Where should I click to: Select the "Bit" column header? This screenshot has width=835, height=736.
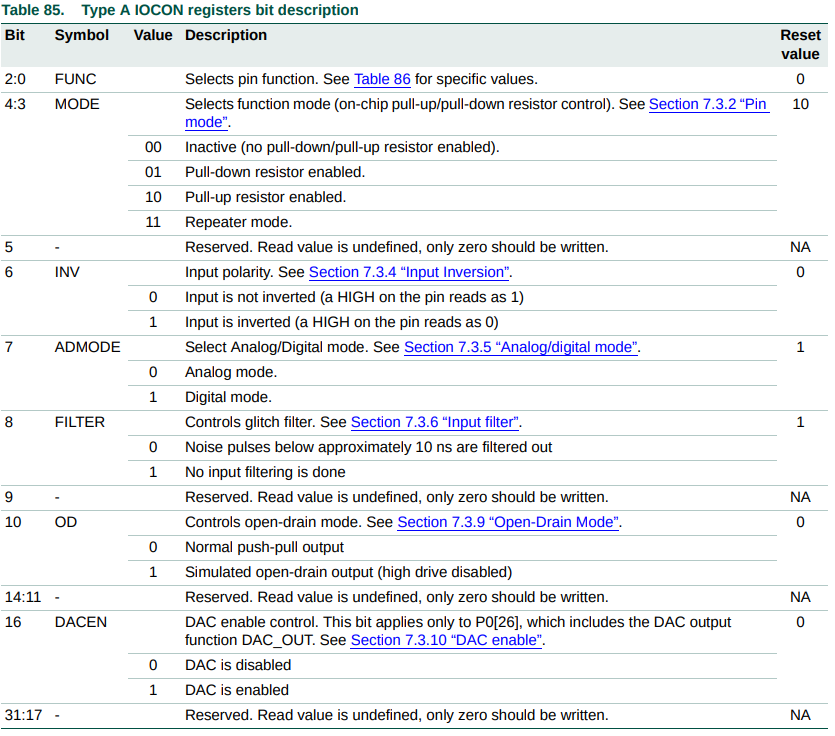(15, 35)
